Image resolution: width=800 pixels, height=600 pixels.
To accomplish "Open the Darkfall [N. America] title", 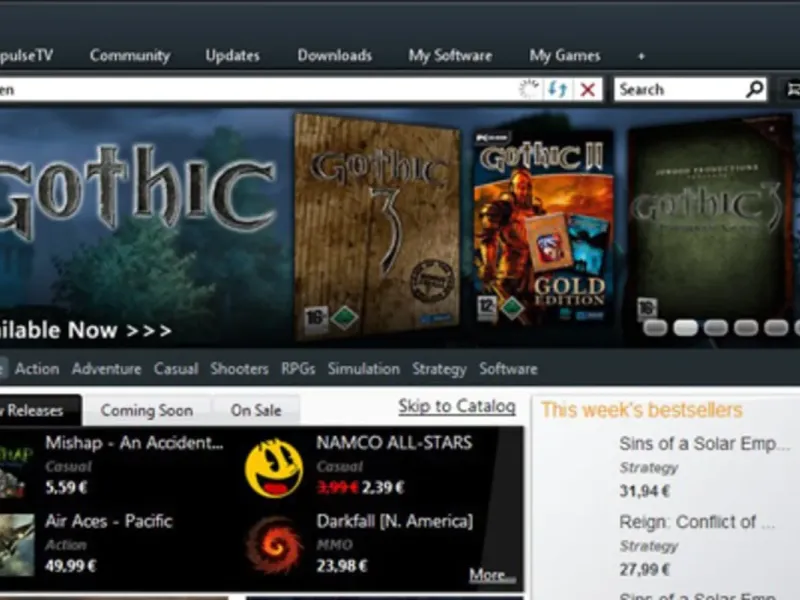I will [395, 521].
